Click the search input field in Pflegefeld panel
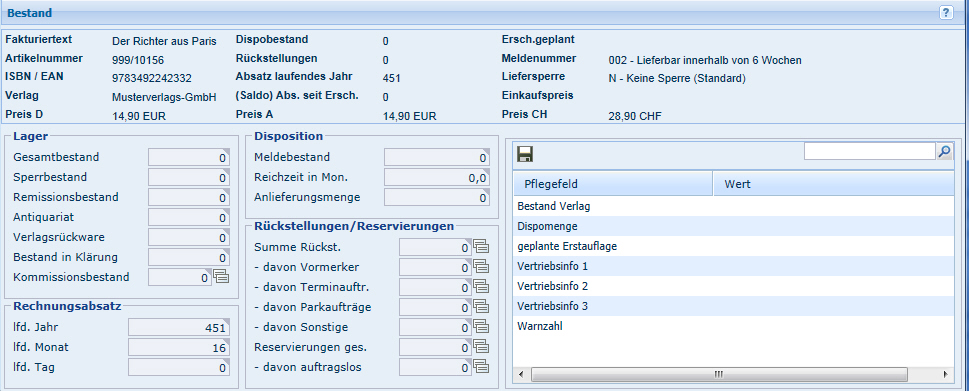Screen dimensions: 969x391 coord(870,151)
